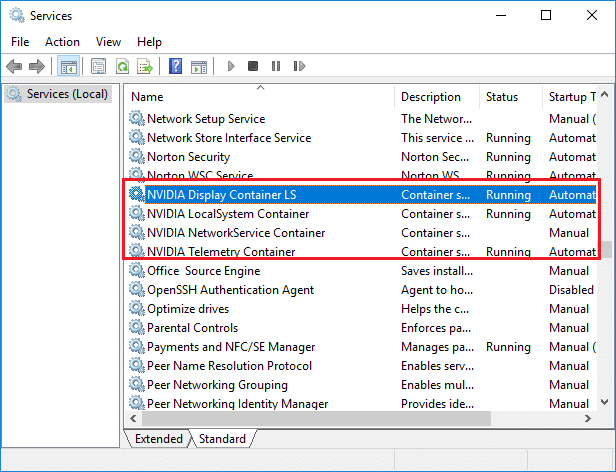Select the OpenSSH Authentication Agent row
The width and height of the screenshot is (616, 472).
[231, 290]
